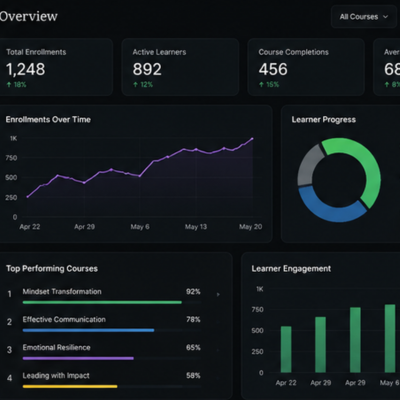Click the green up arrow under Total Enrollments
Image resolution: width=400 pixels, height=400 pixels.
point(9,85)
